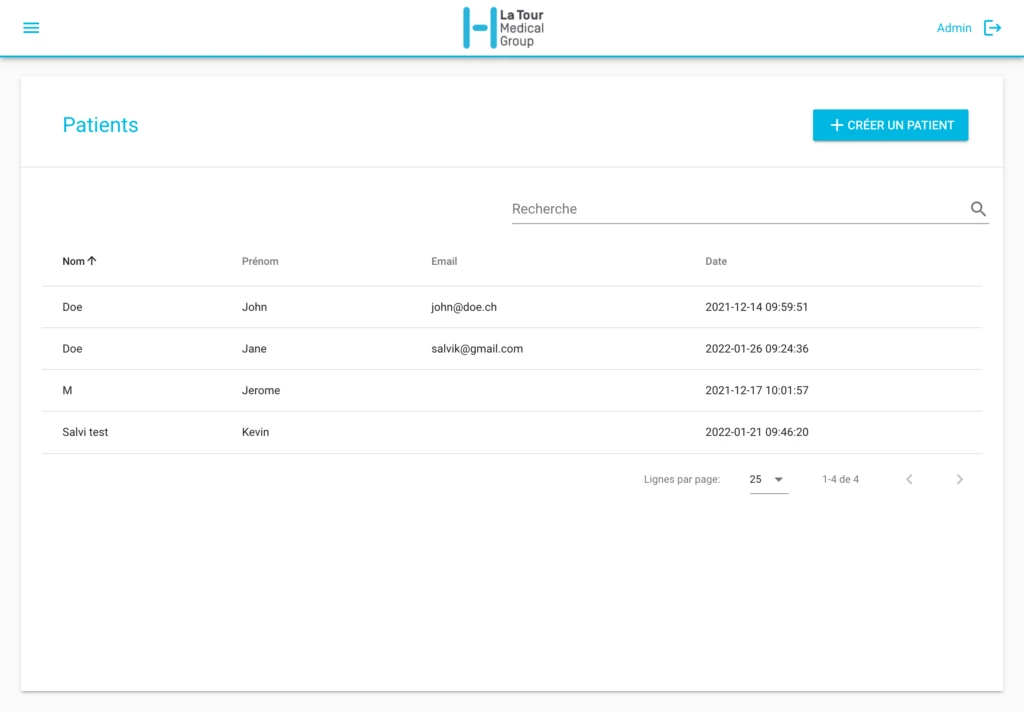Open the rows per page dropdown
Screen dimensions: 1024x712
pyautogui.click(x=768, y=479)
